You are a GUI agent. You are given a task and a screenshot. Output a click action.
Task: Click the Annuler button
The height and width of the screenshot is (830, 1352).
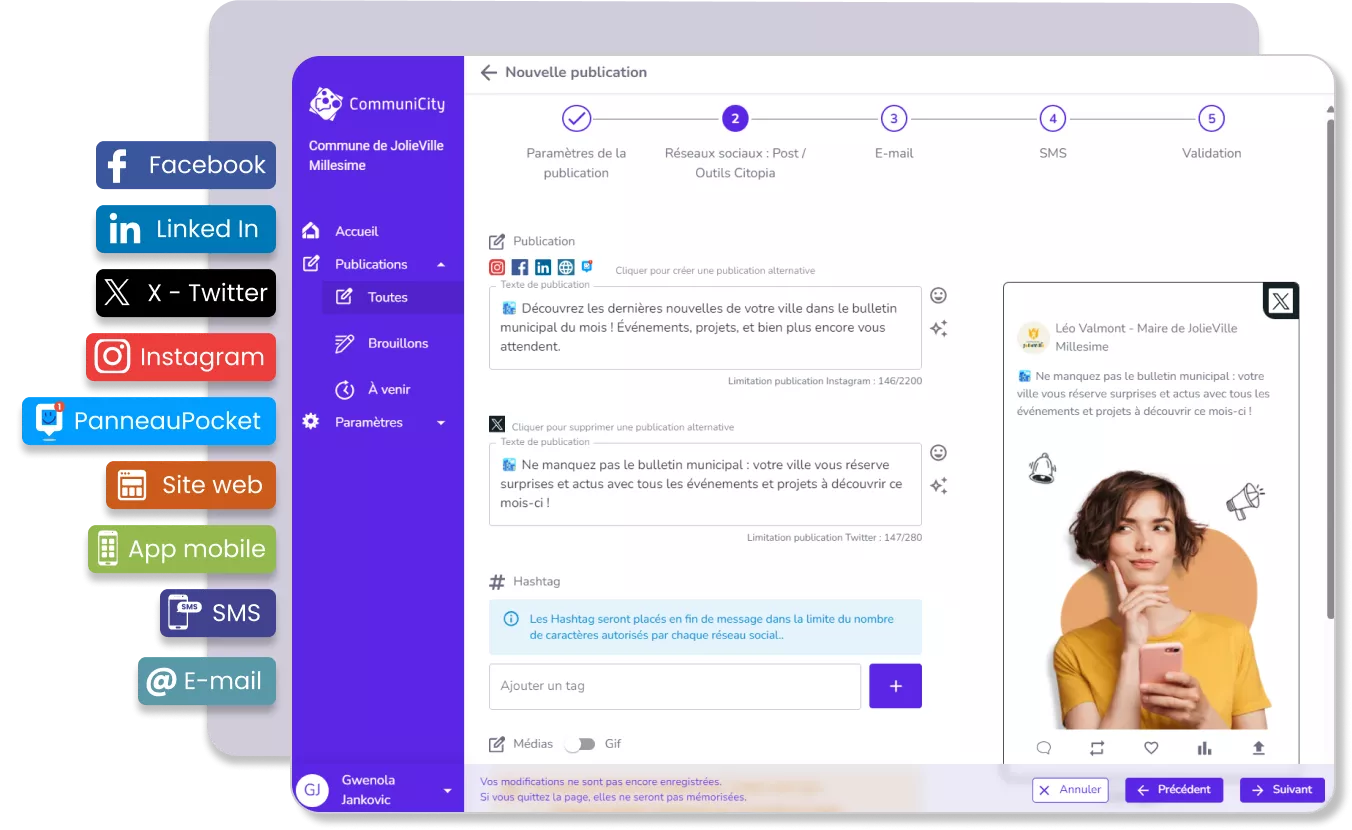(x=1070, y=790)
